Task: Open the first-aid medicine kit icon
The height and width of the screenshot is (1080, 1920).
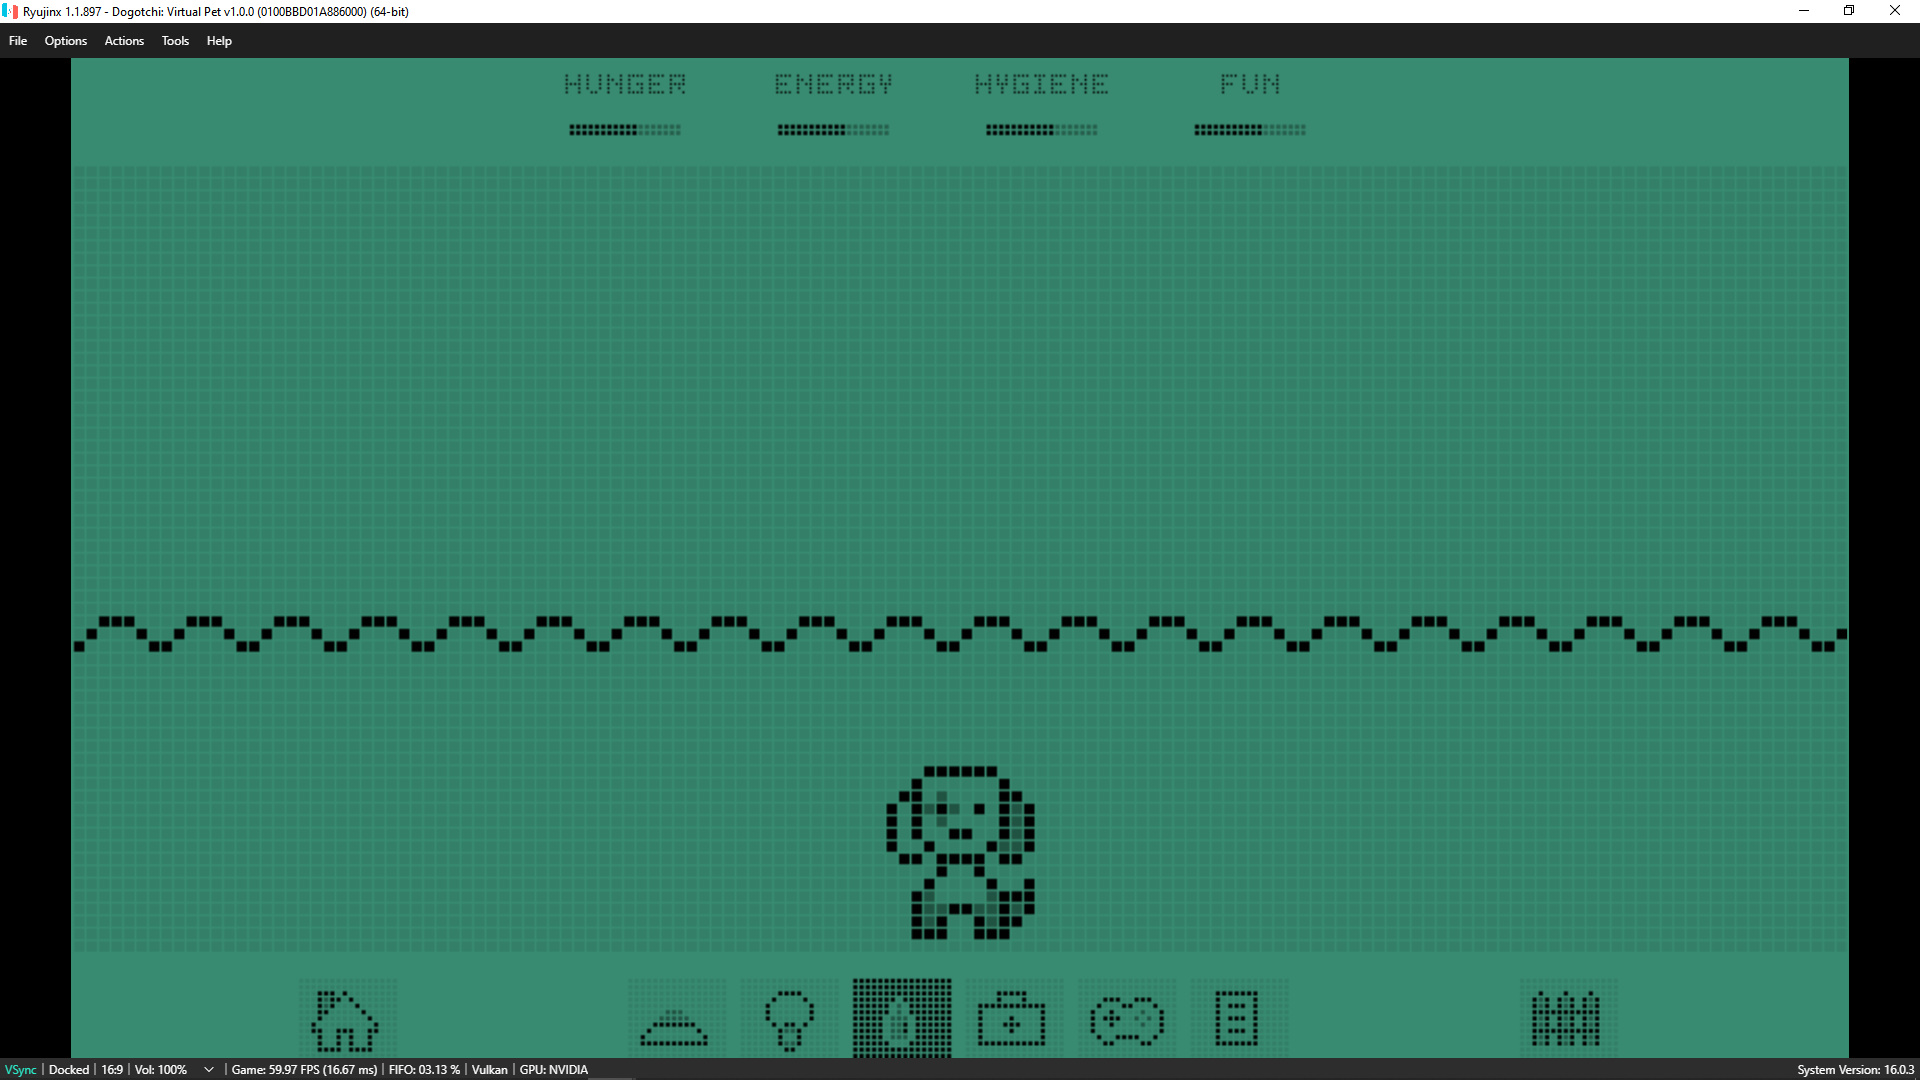Action: (x=1011, y=1020)
